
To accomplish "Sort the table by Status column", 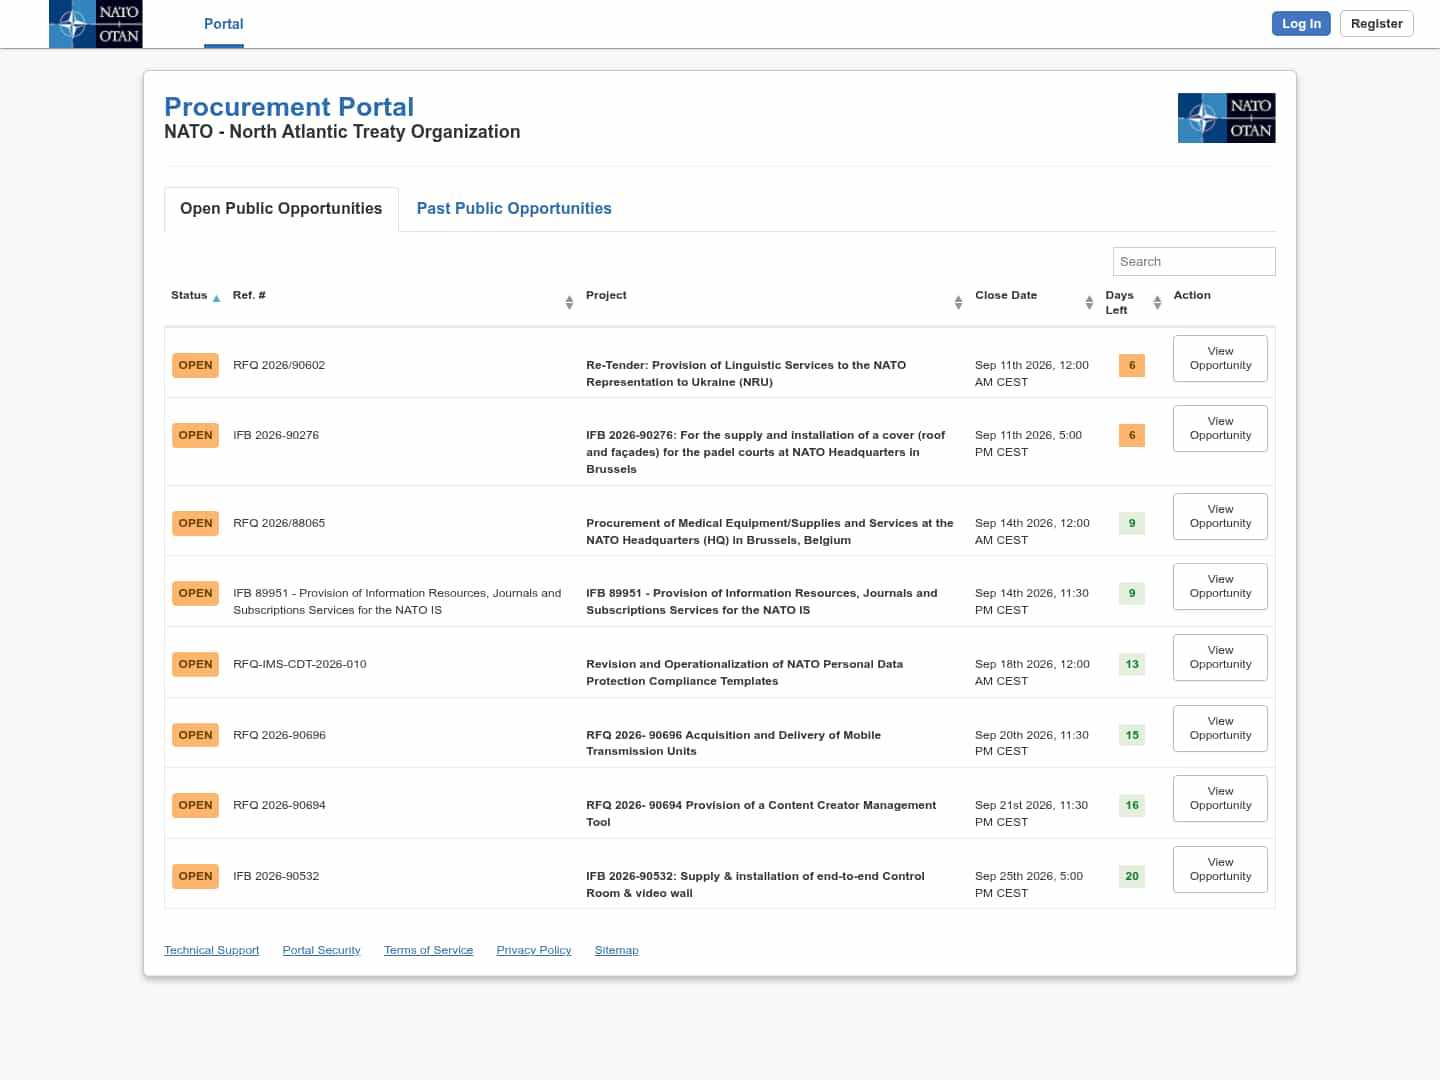I will click(195, 296).
